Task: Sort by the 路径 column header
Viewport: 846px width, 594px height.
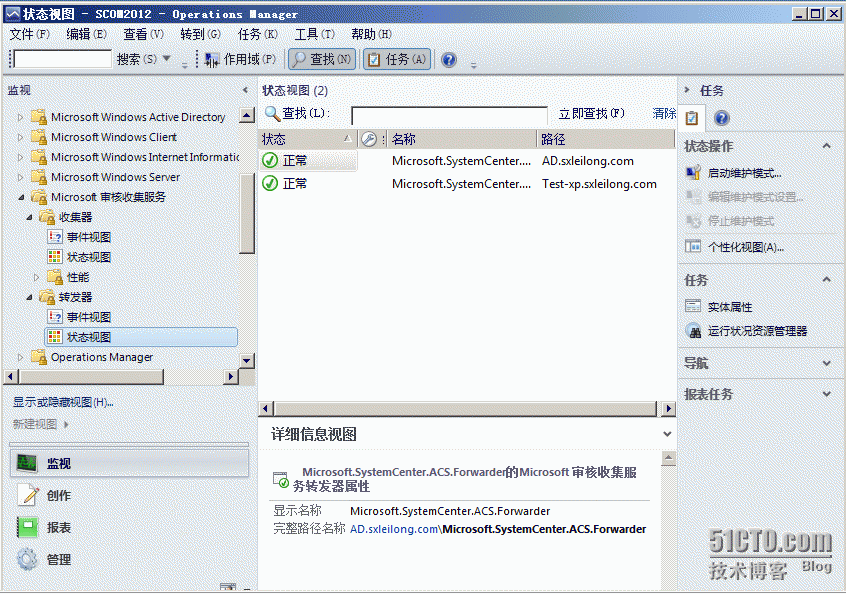Action: click(x=605, y=139)
